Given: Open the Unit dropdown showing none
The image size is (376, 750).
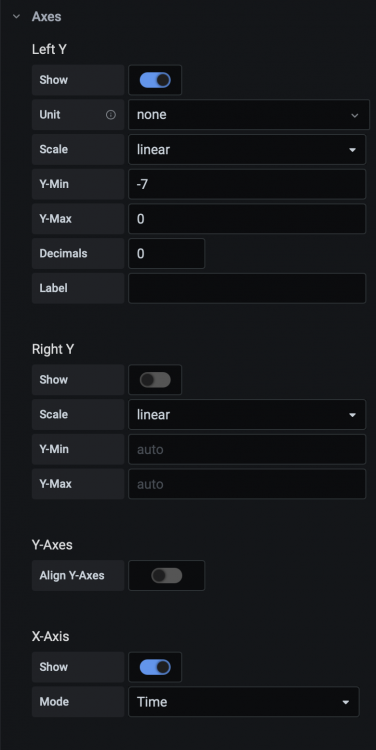Looking at the screenshot, I should 249,115.
